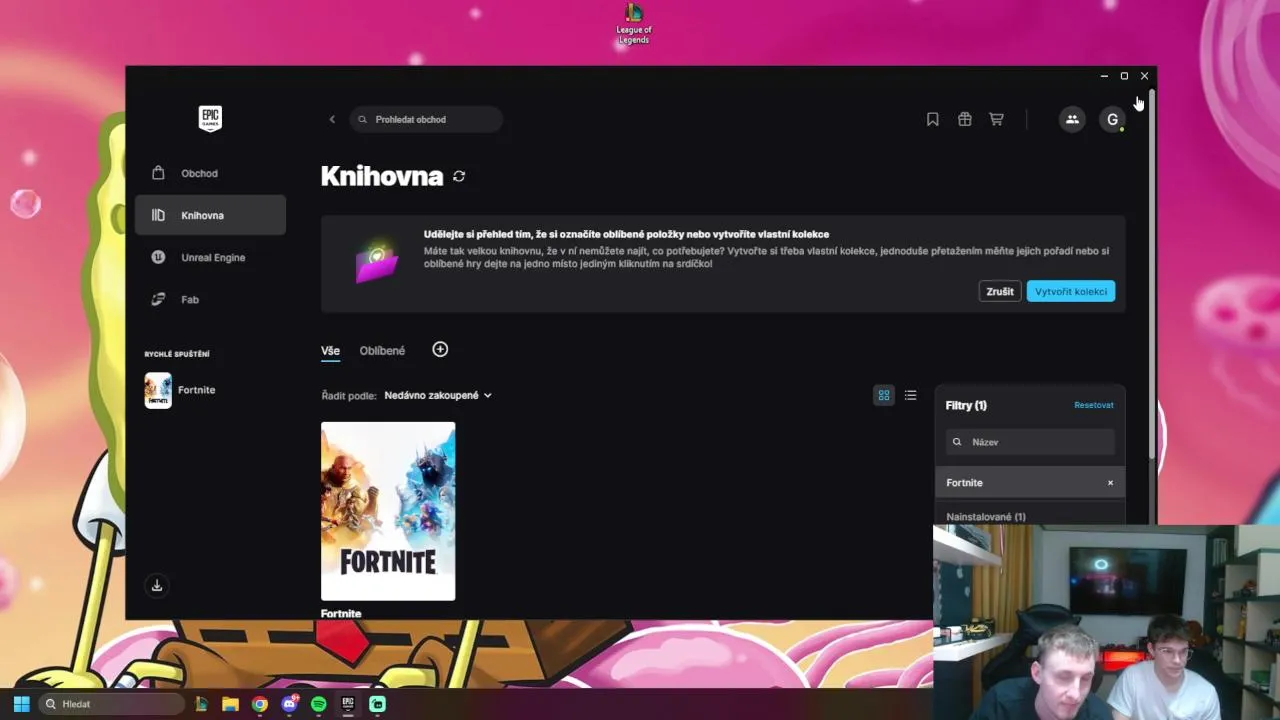Open Windows Start menu

(21, 704)
